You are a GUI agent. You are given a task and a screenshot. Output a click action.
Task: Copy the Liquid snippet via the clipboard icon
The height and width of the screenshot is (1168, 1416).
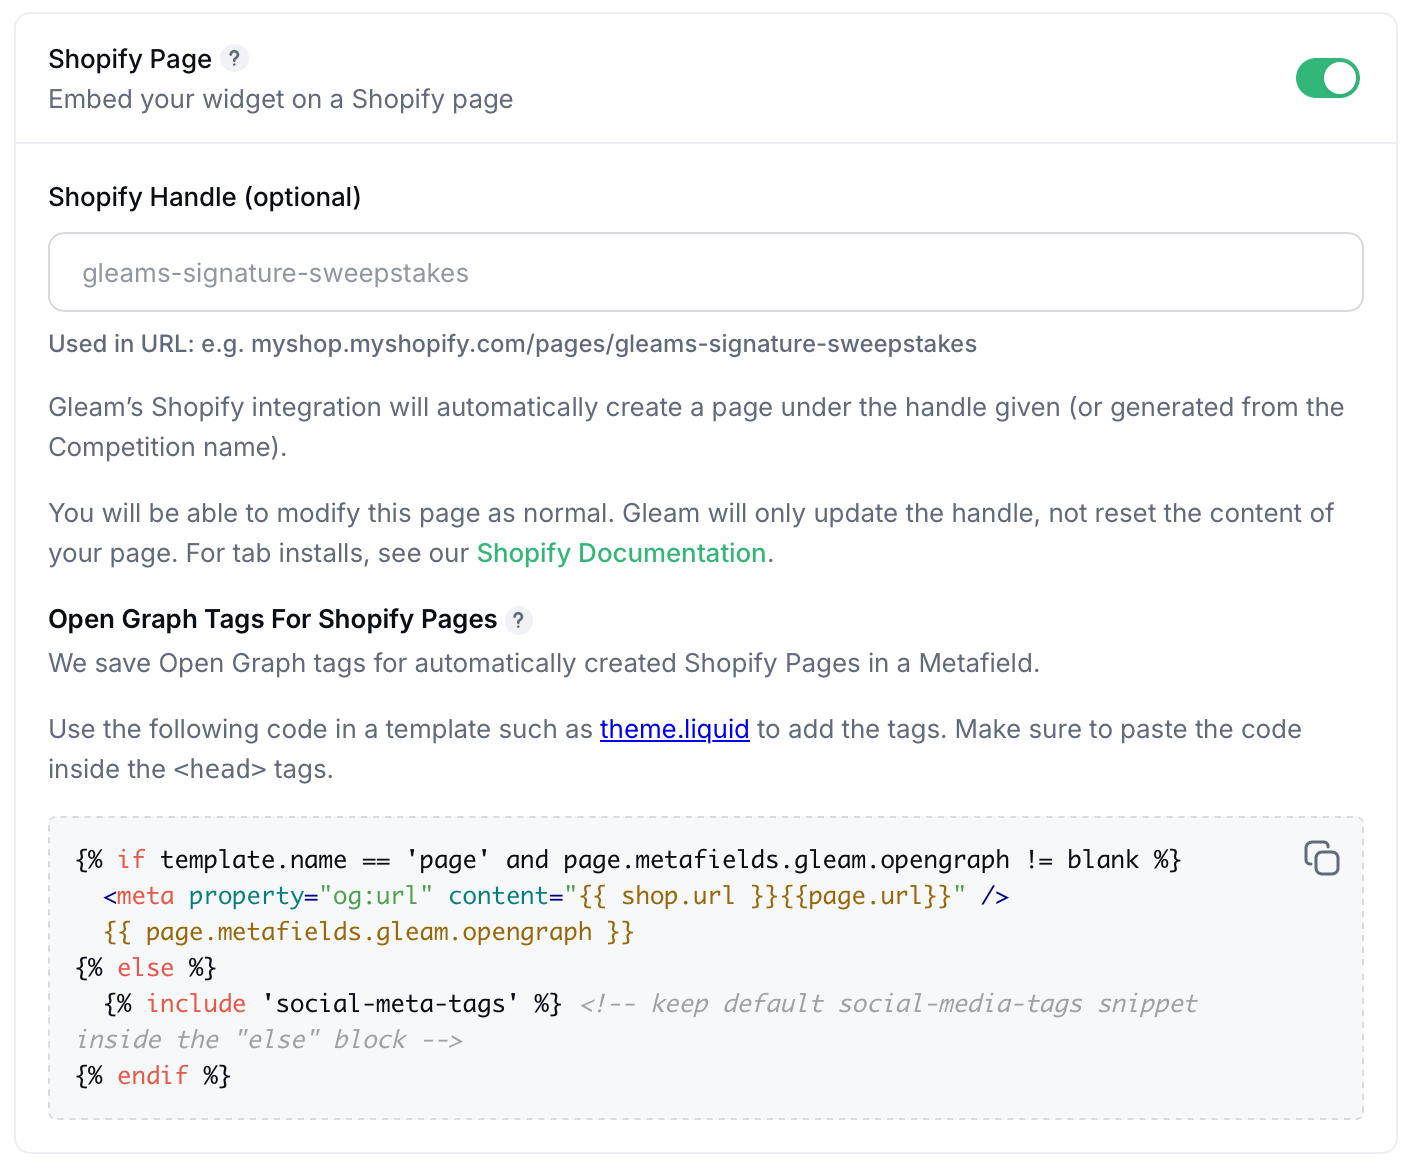click(x=1321, y=858)
